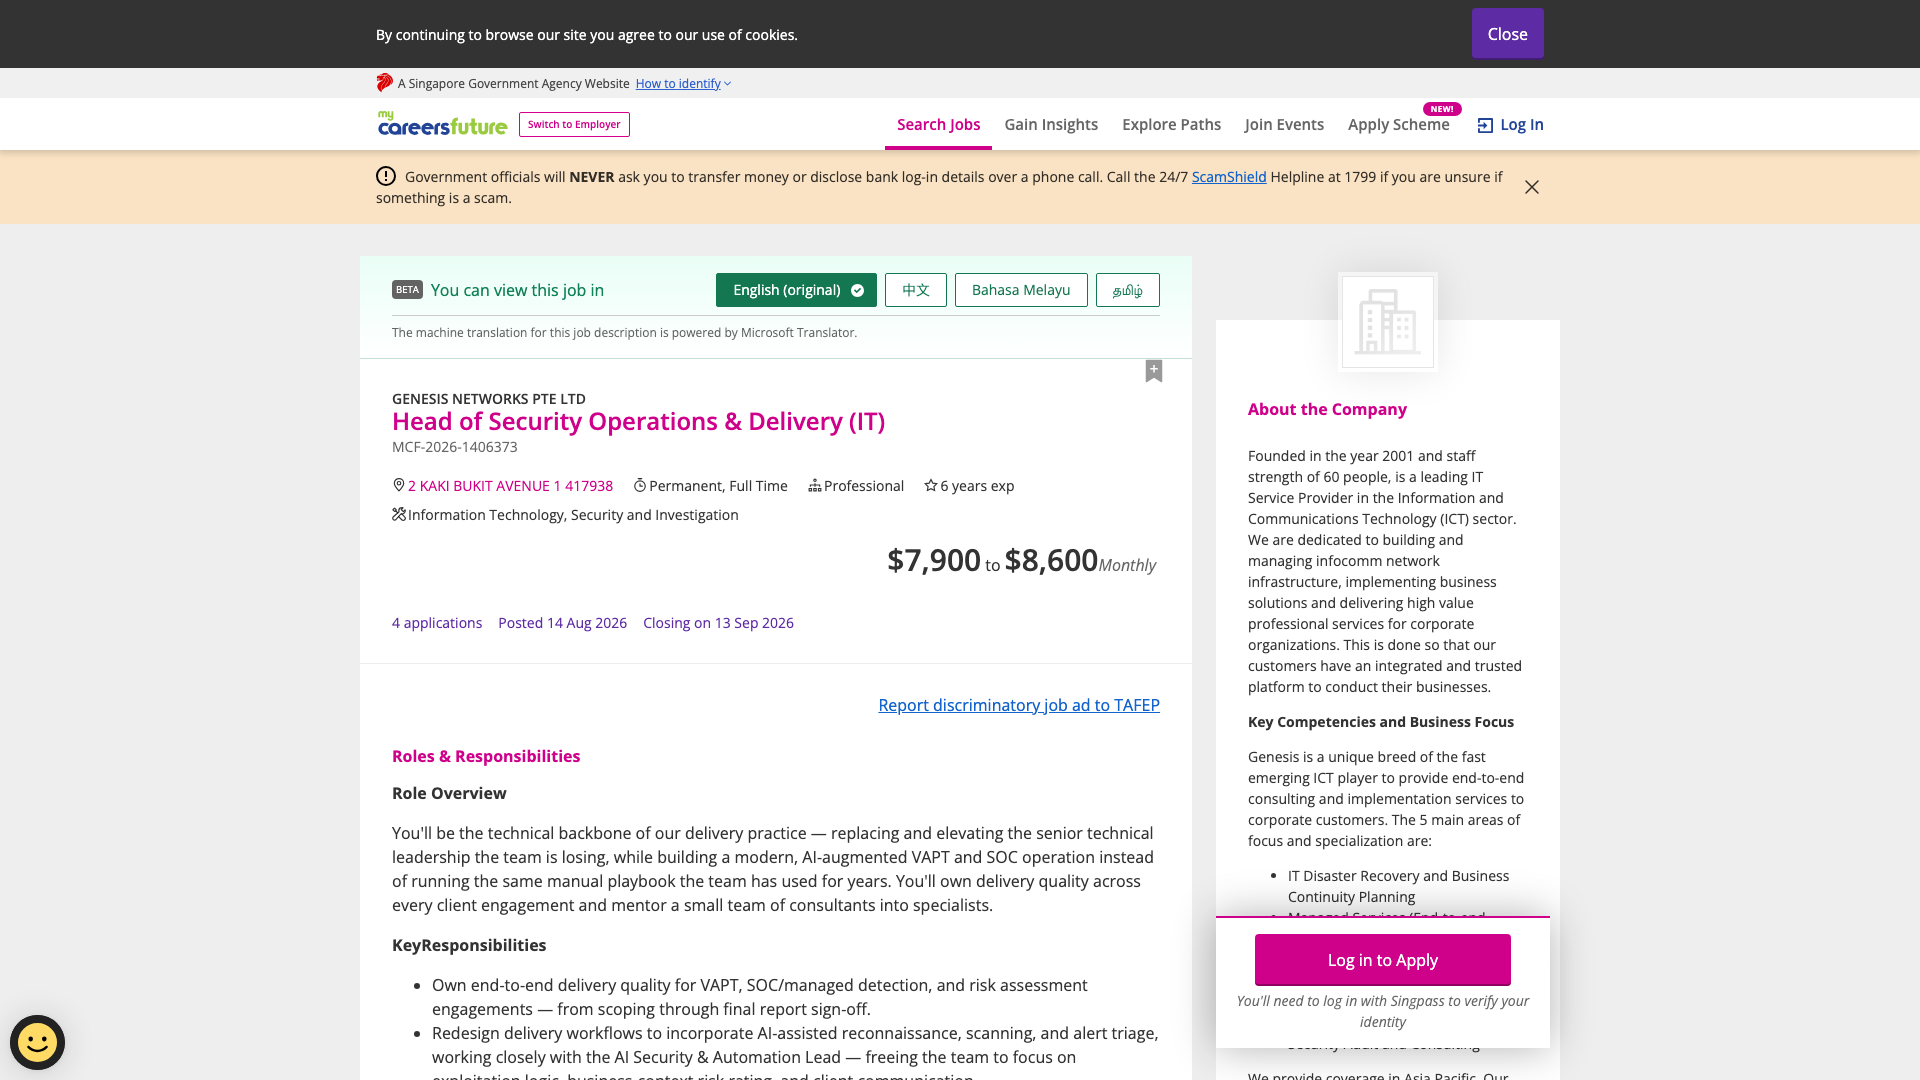Screen dimensions: 1920x1080
Task: Click Log in to Apply button
Action: [1382, 960]
